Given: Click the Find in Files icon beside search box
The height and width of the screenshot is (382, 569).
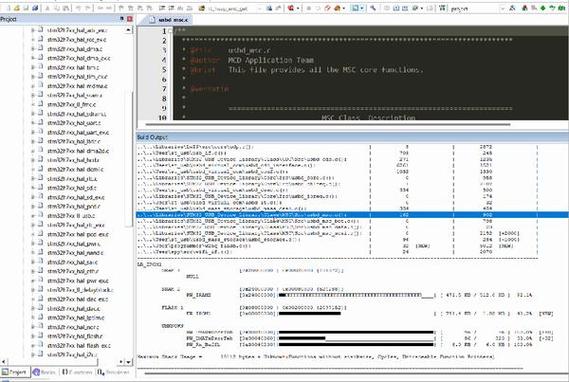Looking at the screenshot, I should pos(269,8).
